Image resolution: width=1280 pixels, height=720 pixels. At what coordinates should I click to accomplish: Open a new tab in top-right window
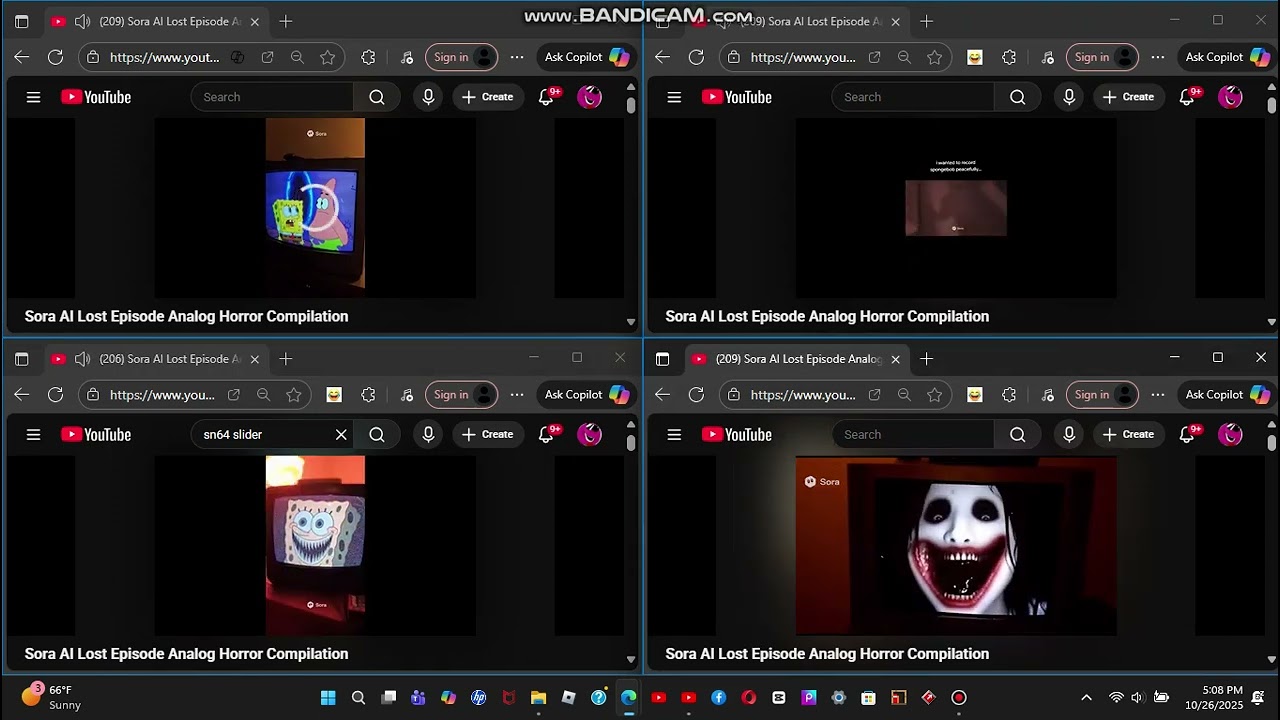click(927, 21)
